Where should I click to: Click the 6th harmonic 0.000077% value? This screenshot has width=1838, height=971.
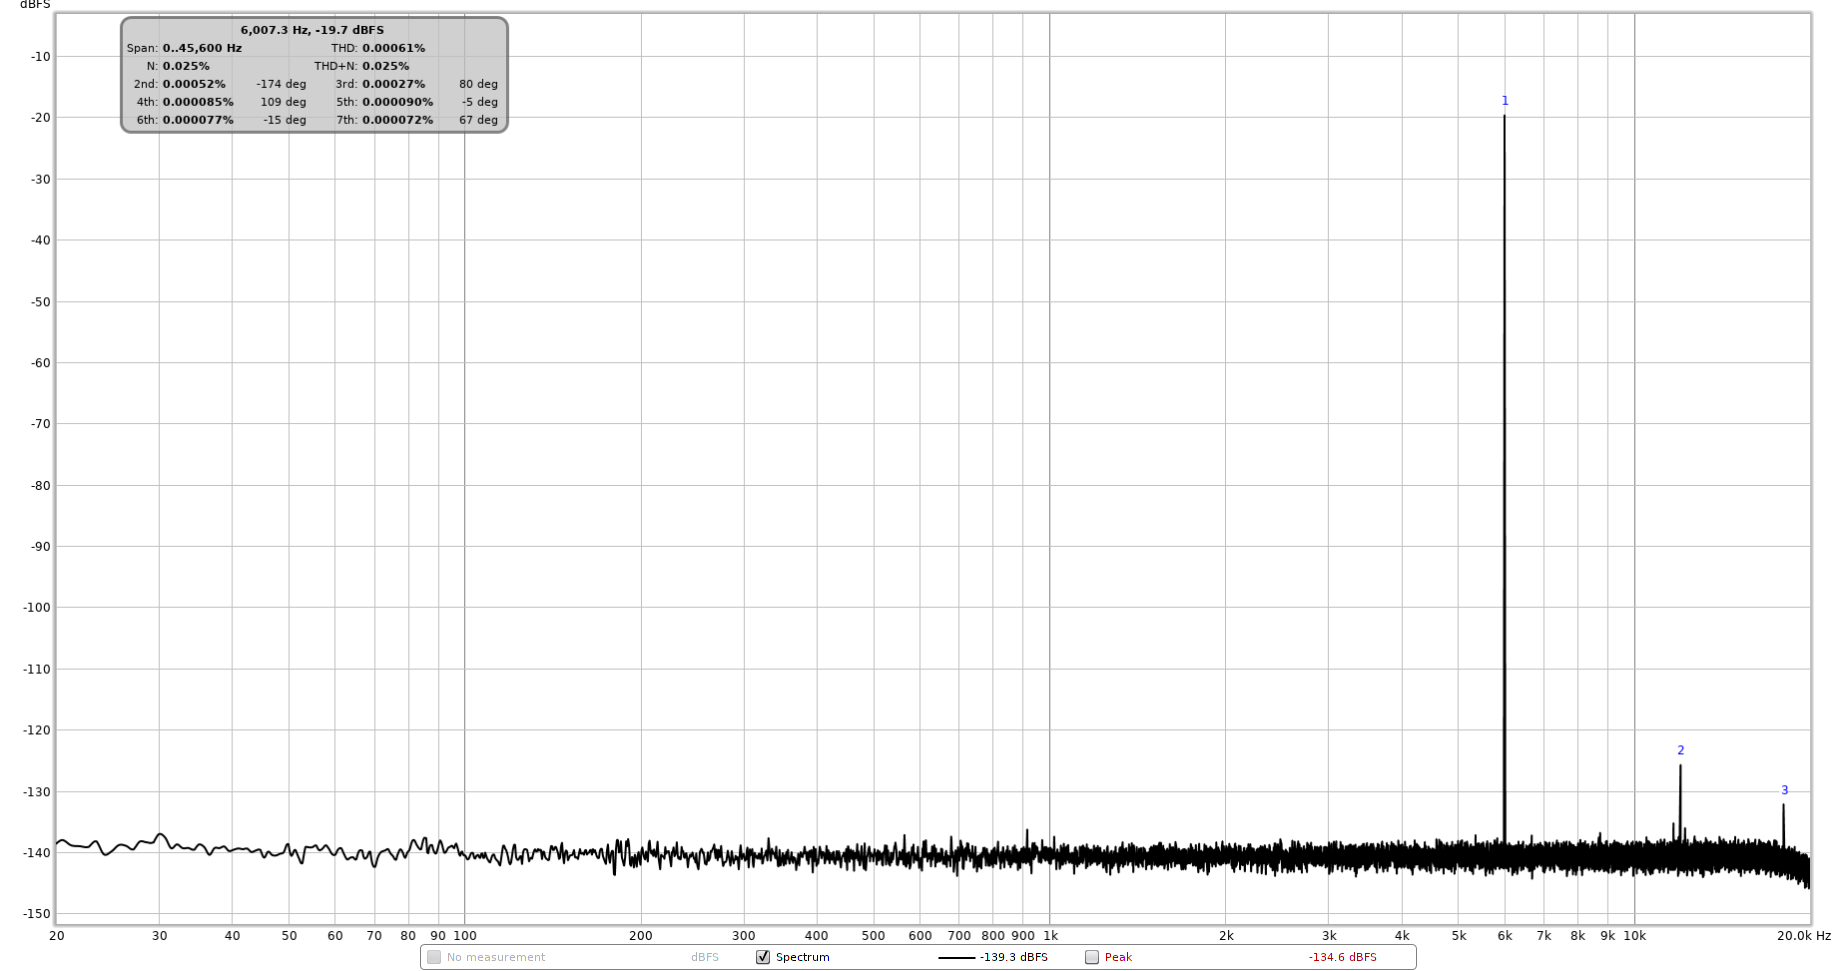click(x=198, y=120)
